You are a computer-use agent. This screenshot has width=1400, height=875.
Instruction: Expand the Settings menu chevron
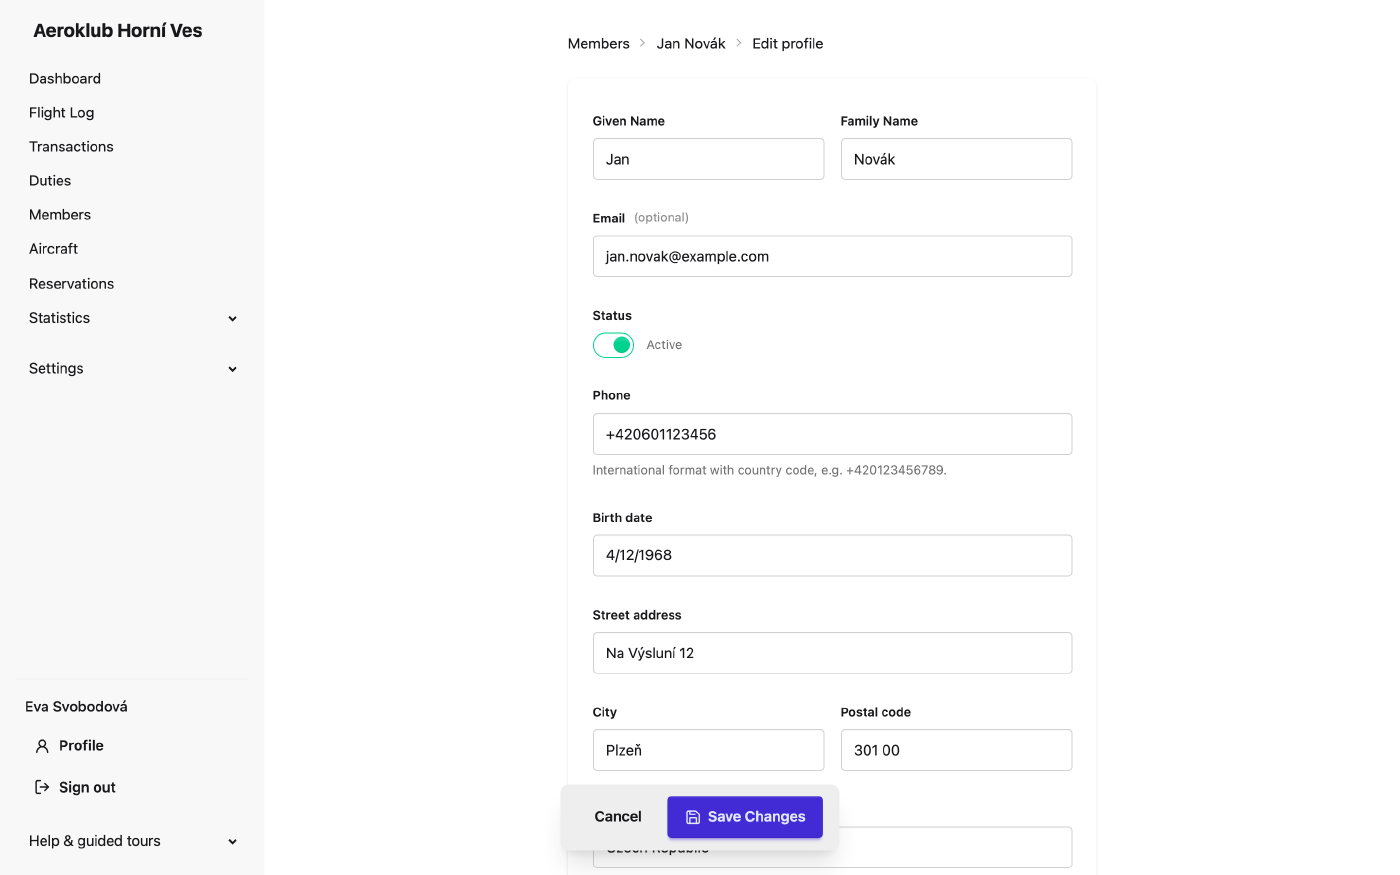click(x=232, y=369)
